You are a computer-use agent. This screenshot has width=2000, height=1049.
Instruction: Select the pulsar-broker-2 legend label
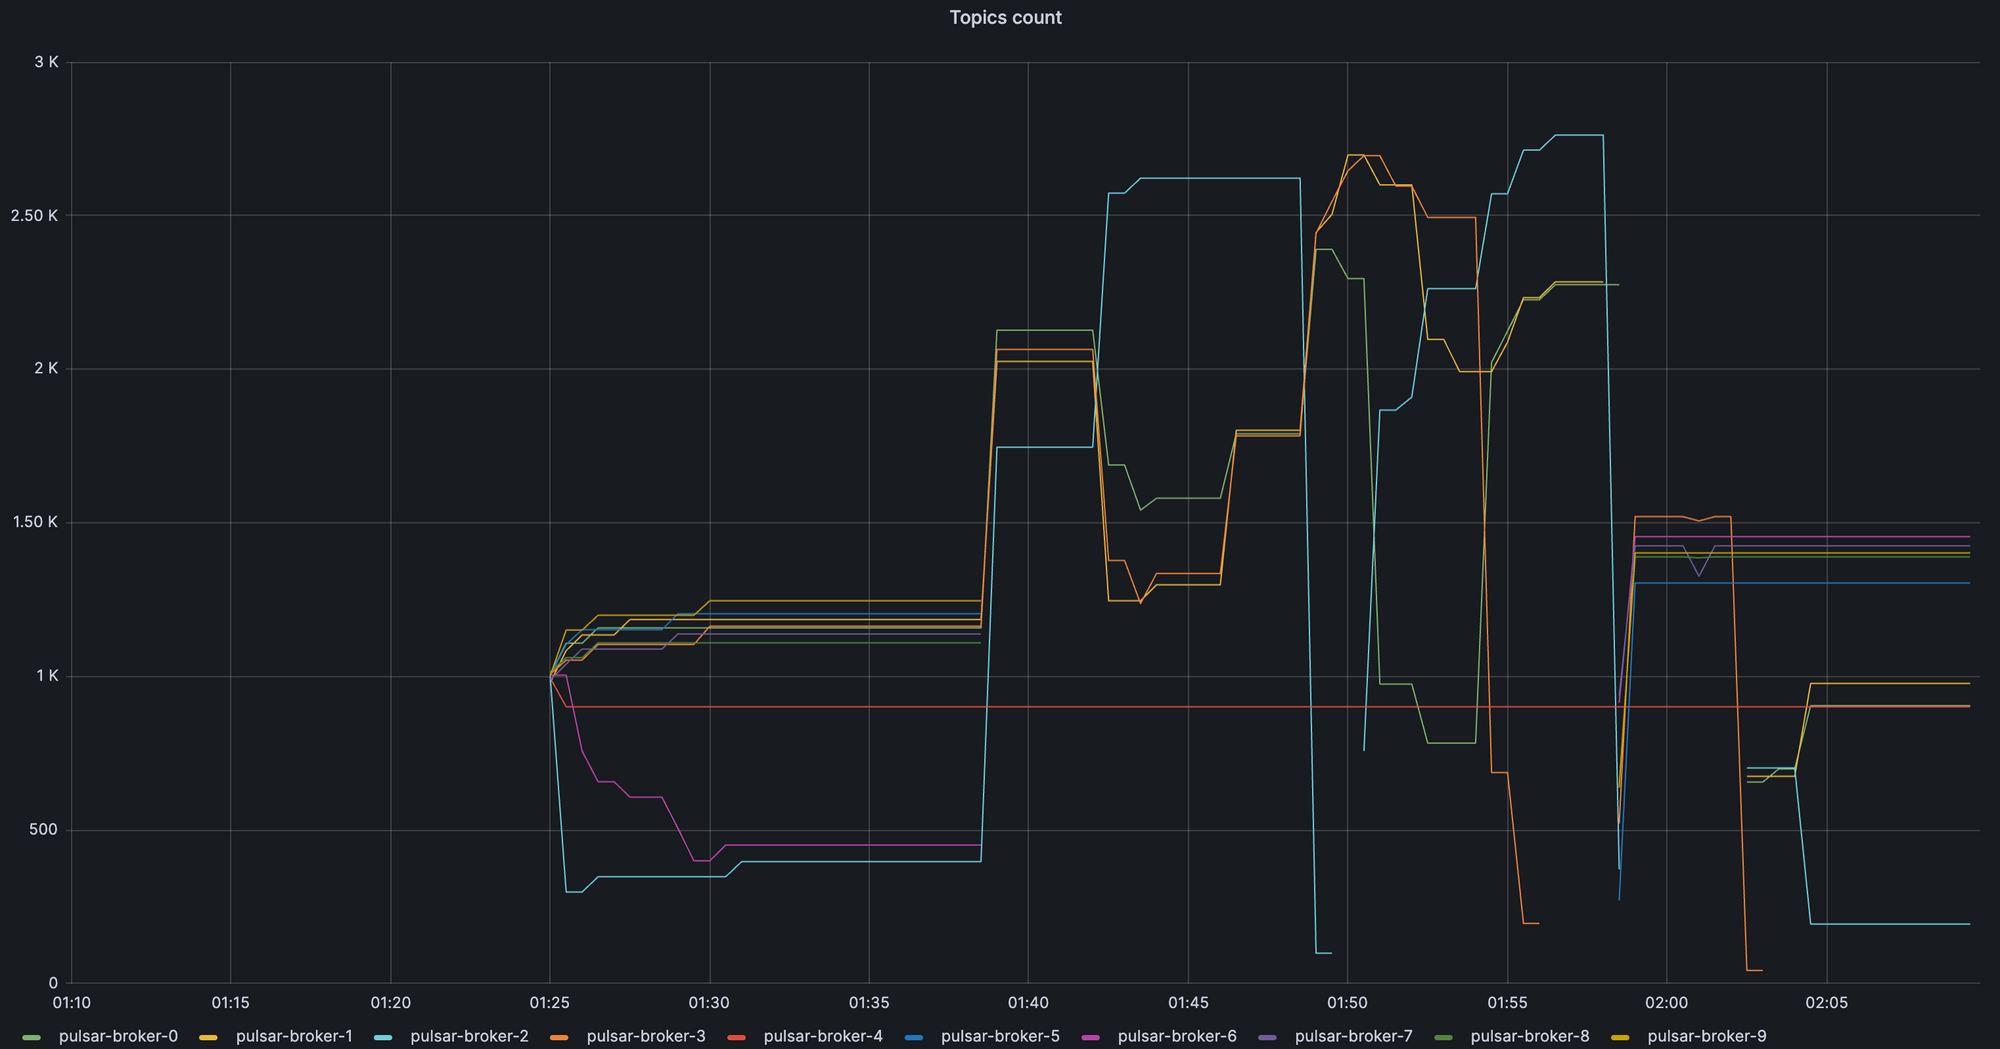tap(468, 1036)
